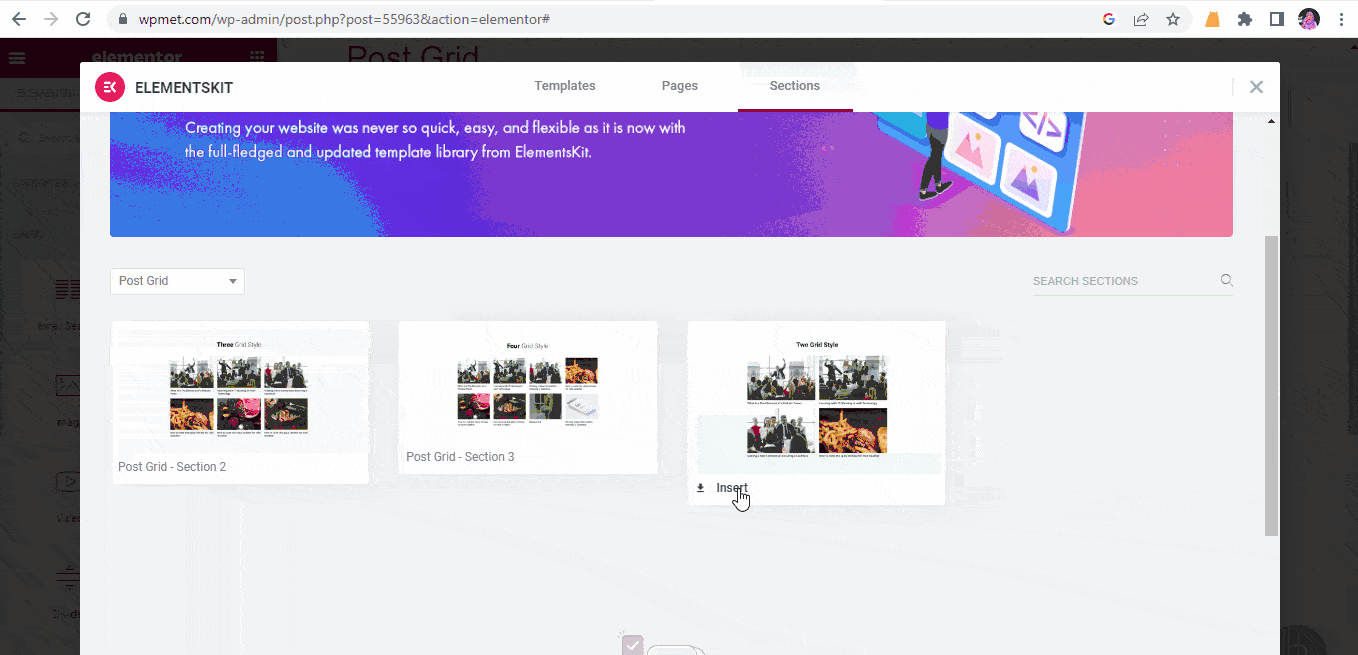Screen dimensions: 1358x655
Task: Click the padlock site info icon
Action: click(x=123, y=19)
